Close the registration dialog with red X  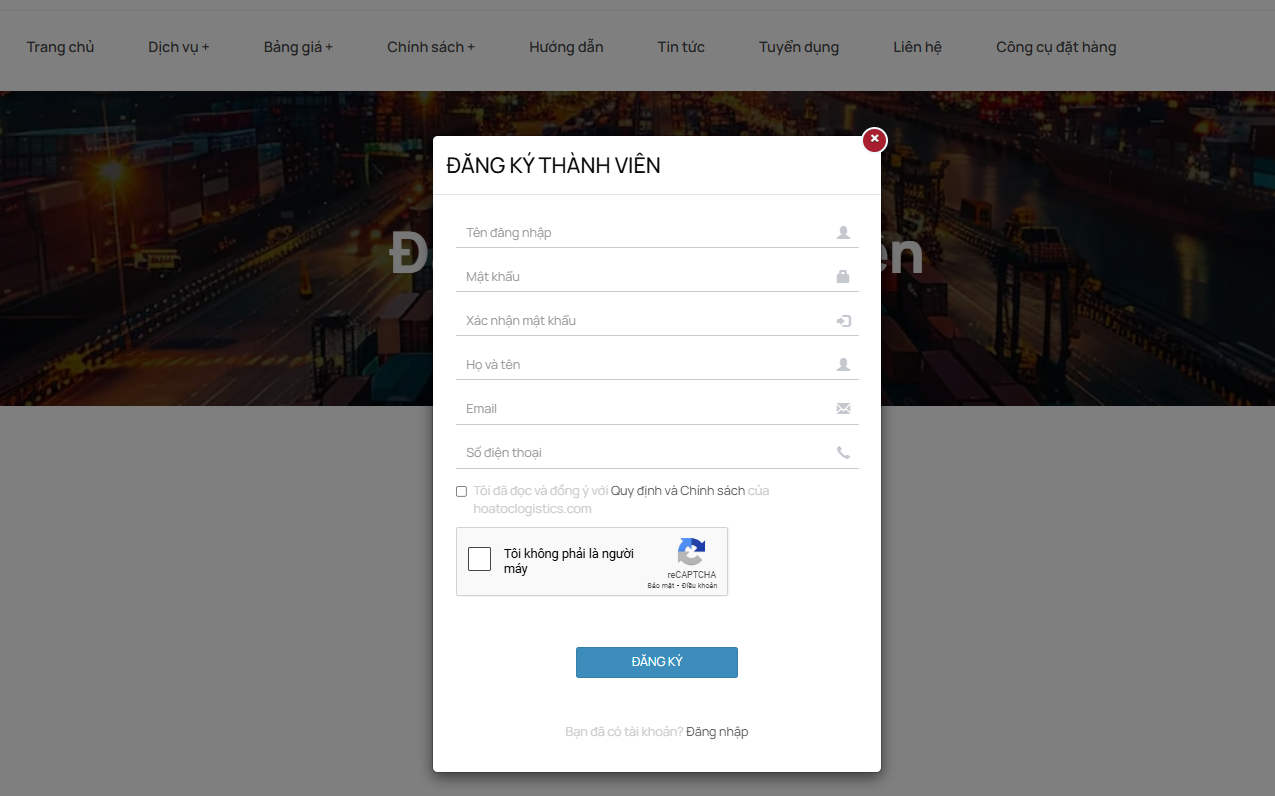pos(874,140)
